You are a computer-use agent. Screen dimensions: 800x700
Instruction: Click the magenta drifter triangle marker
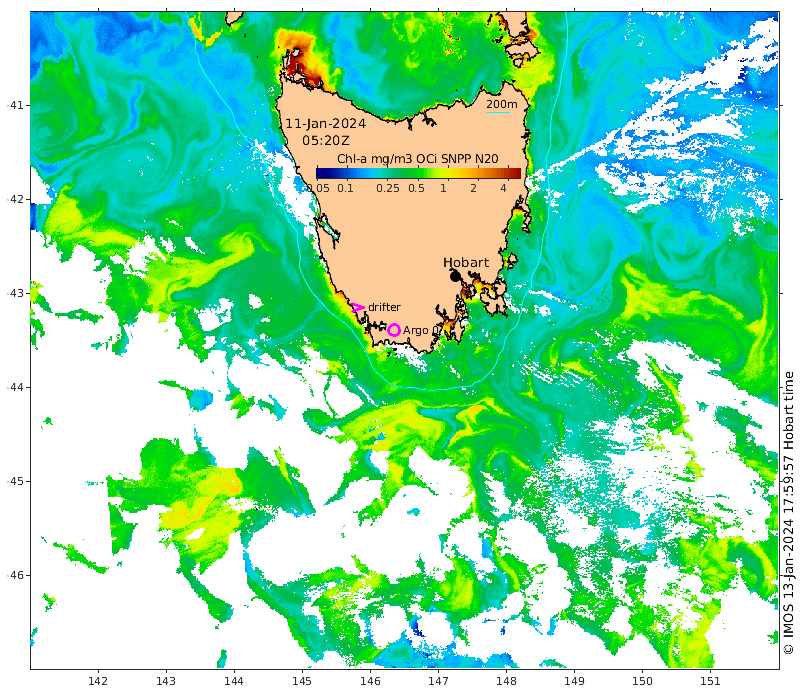(x=357, y=307)
